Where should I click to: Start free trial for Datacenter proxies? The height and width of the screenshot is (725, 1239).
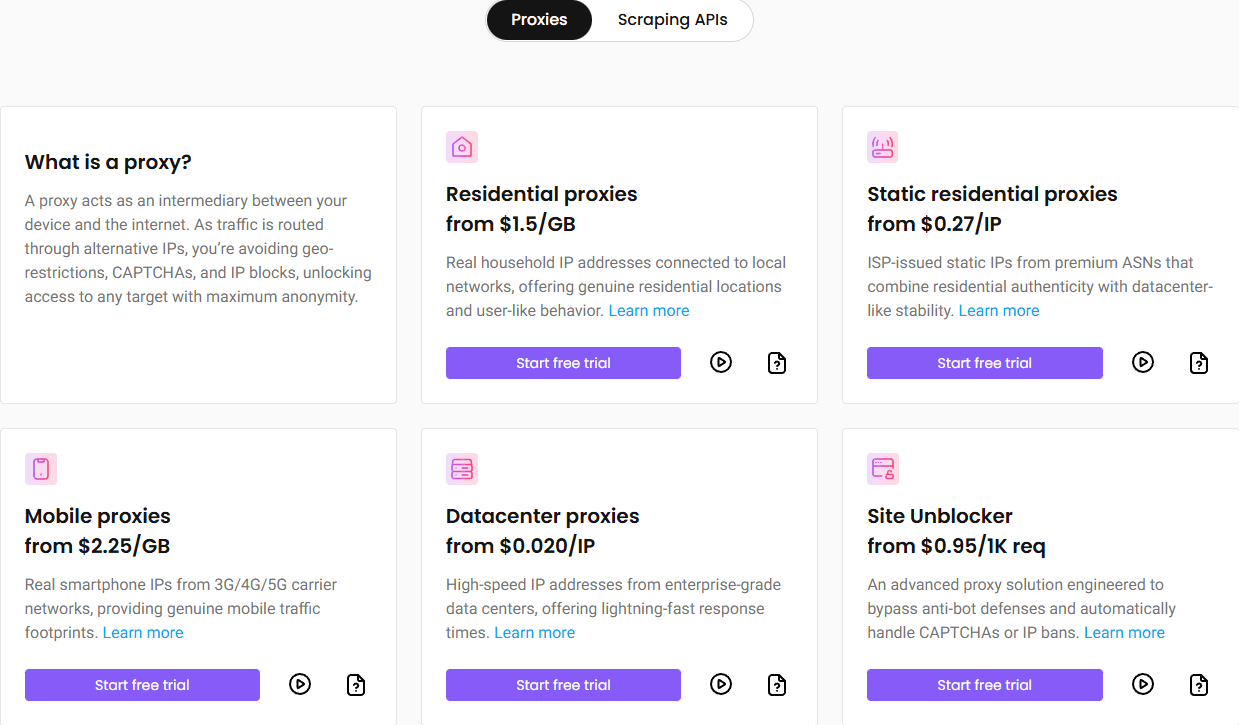[563, 685]
